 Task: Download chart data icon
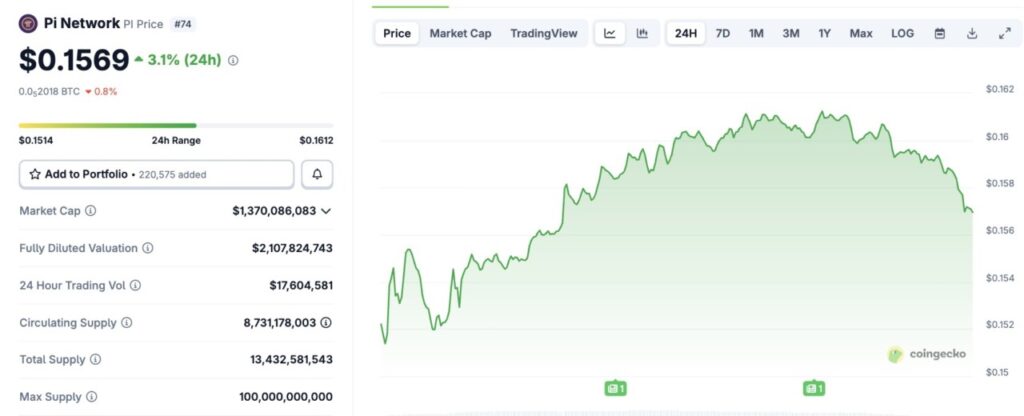[972, 33]
